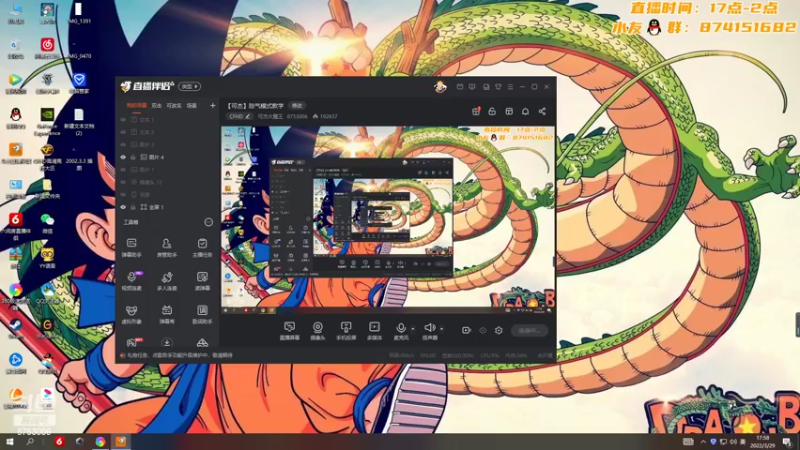Add a new scene with plus icon
This screenshot has width=800, height=450.
click(x=213, y=106)
